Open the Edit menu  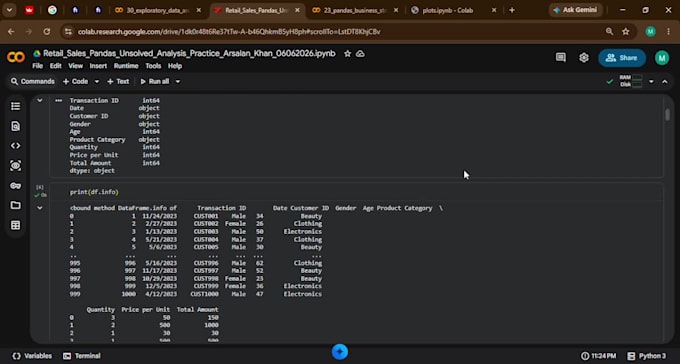click(56, 66)
